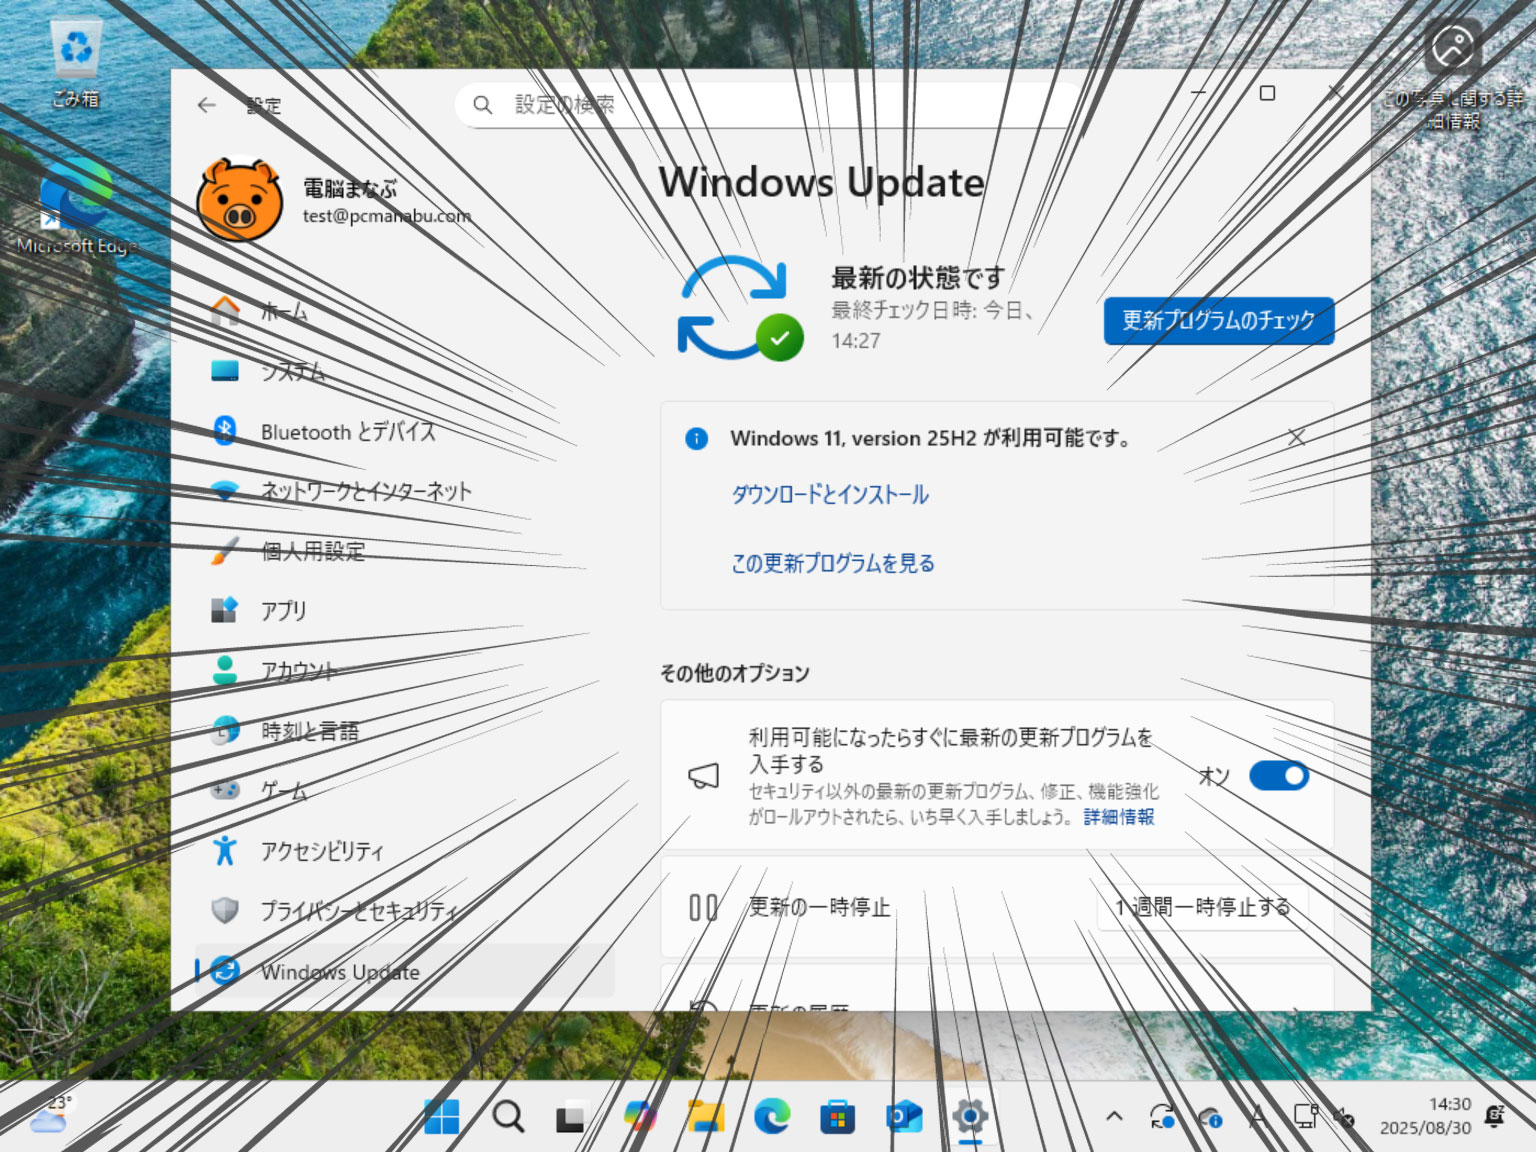The width and height of the screenshot is (1536, 1152).
Task: Click the 更新の一時停止 label
Action: point(820,907)
